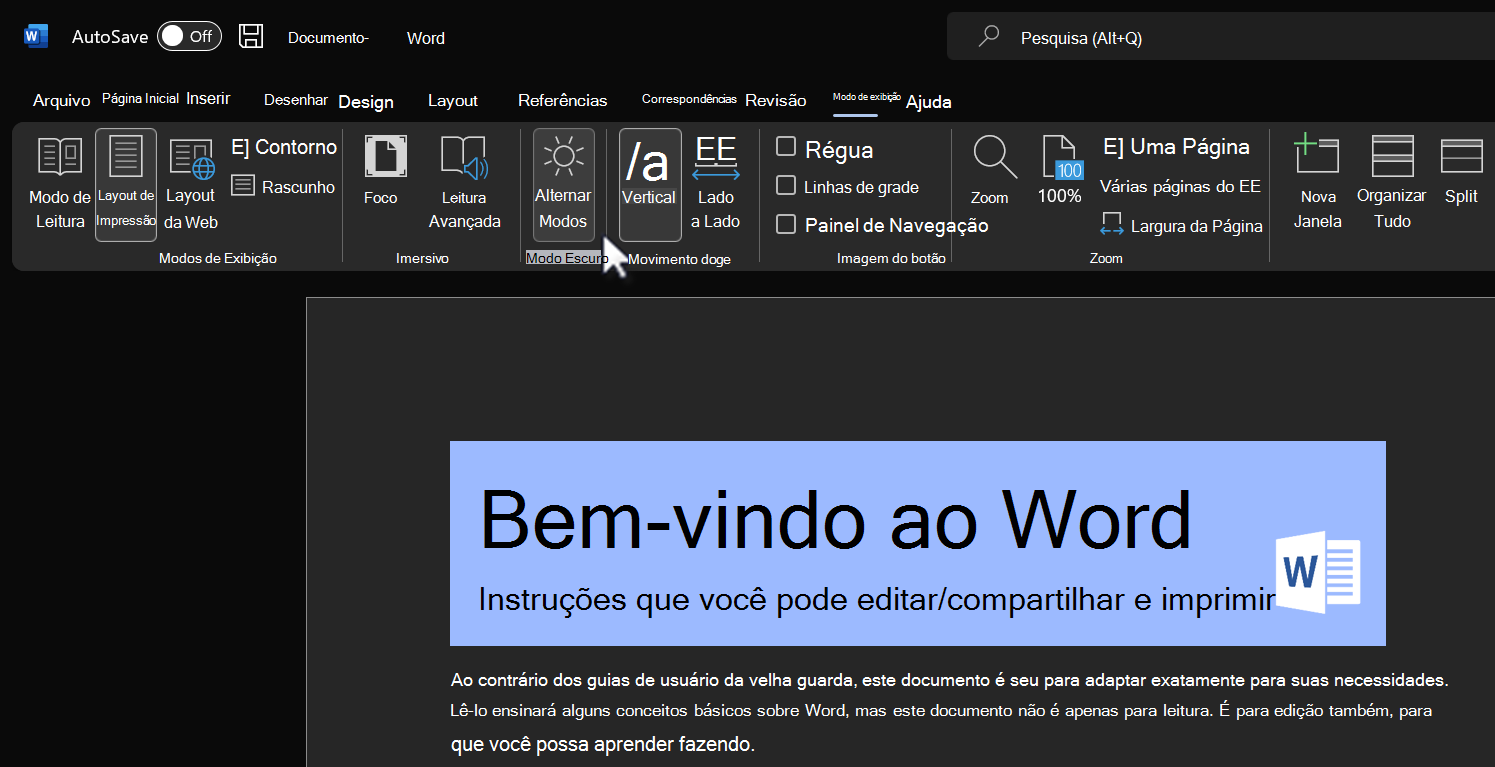Image resolution: width=1495 pixels, height=767 pixels.
Task: Select the Contorno outline view
Action: click(284, 147)
